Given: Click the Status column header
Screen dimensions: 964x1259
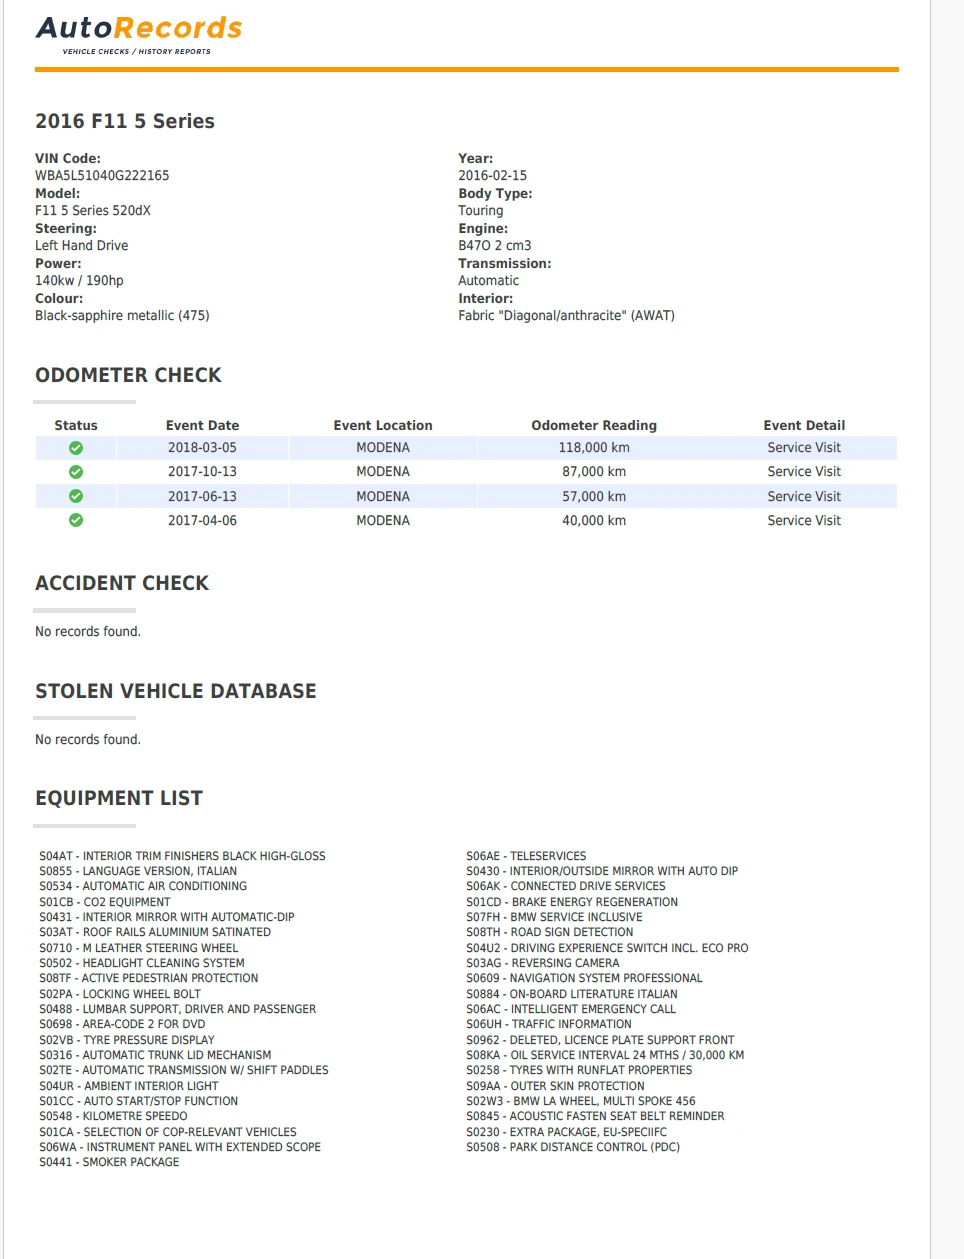Looking at the screenshot, I should pos(76,425).
